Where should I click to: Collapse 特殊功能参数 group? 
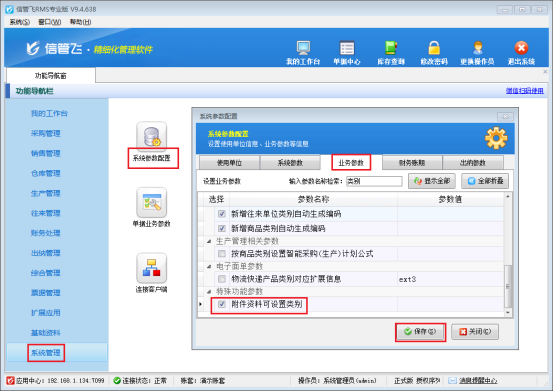pos(209,292)
